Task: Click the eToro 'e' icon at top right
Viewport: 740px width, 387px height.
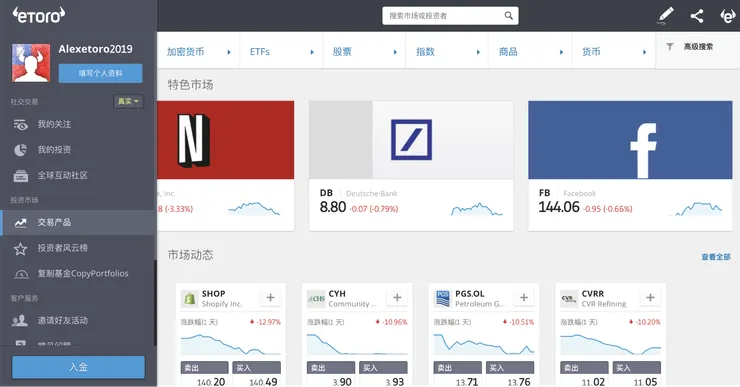Action: click(727, 16)
